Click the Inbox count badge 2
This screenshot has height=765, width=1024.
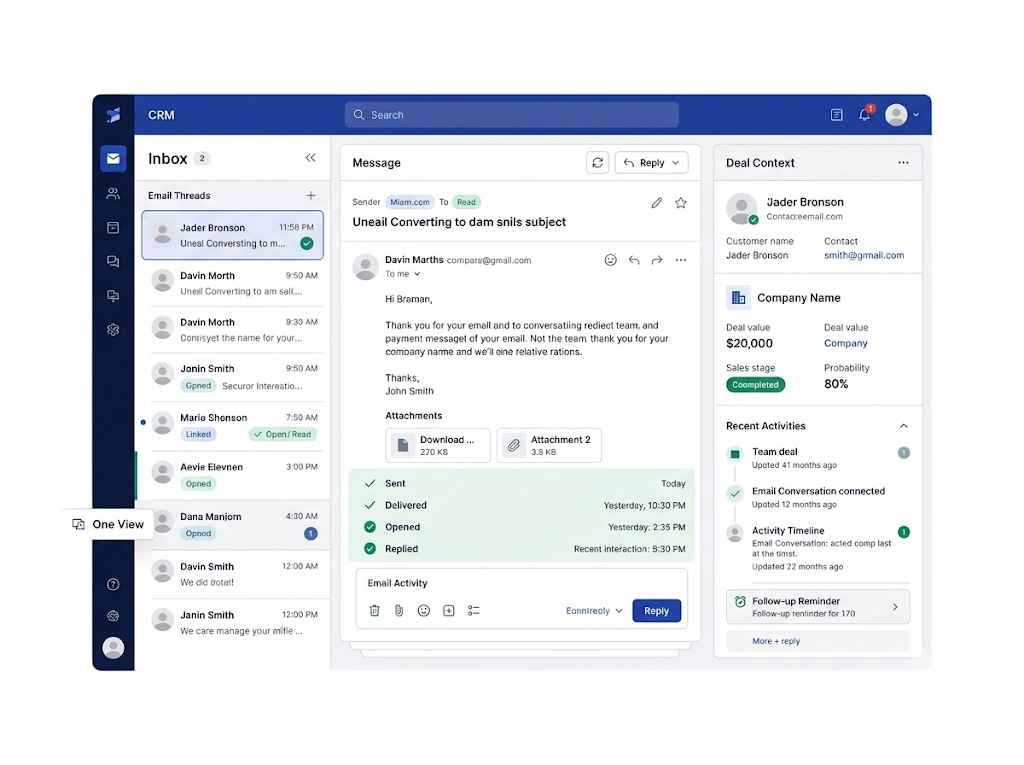[x=202, y=159]
